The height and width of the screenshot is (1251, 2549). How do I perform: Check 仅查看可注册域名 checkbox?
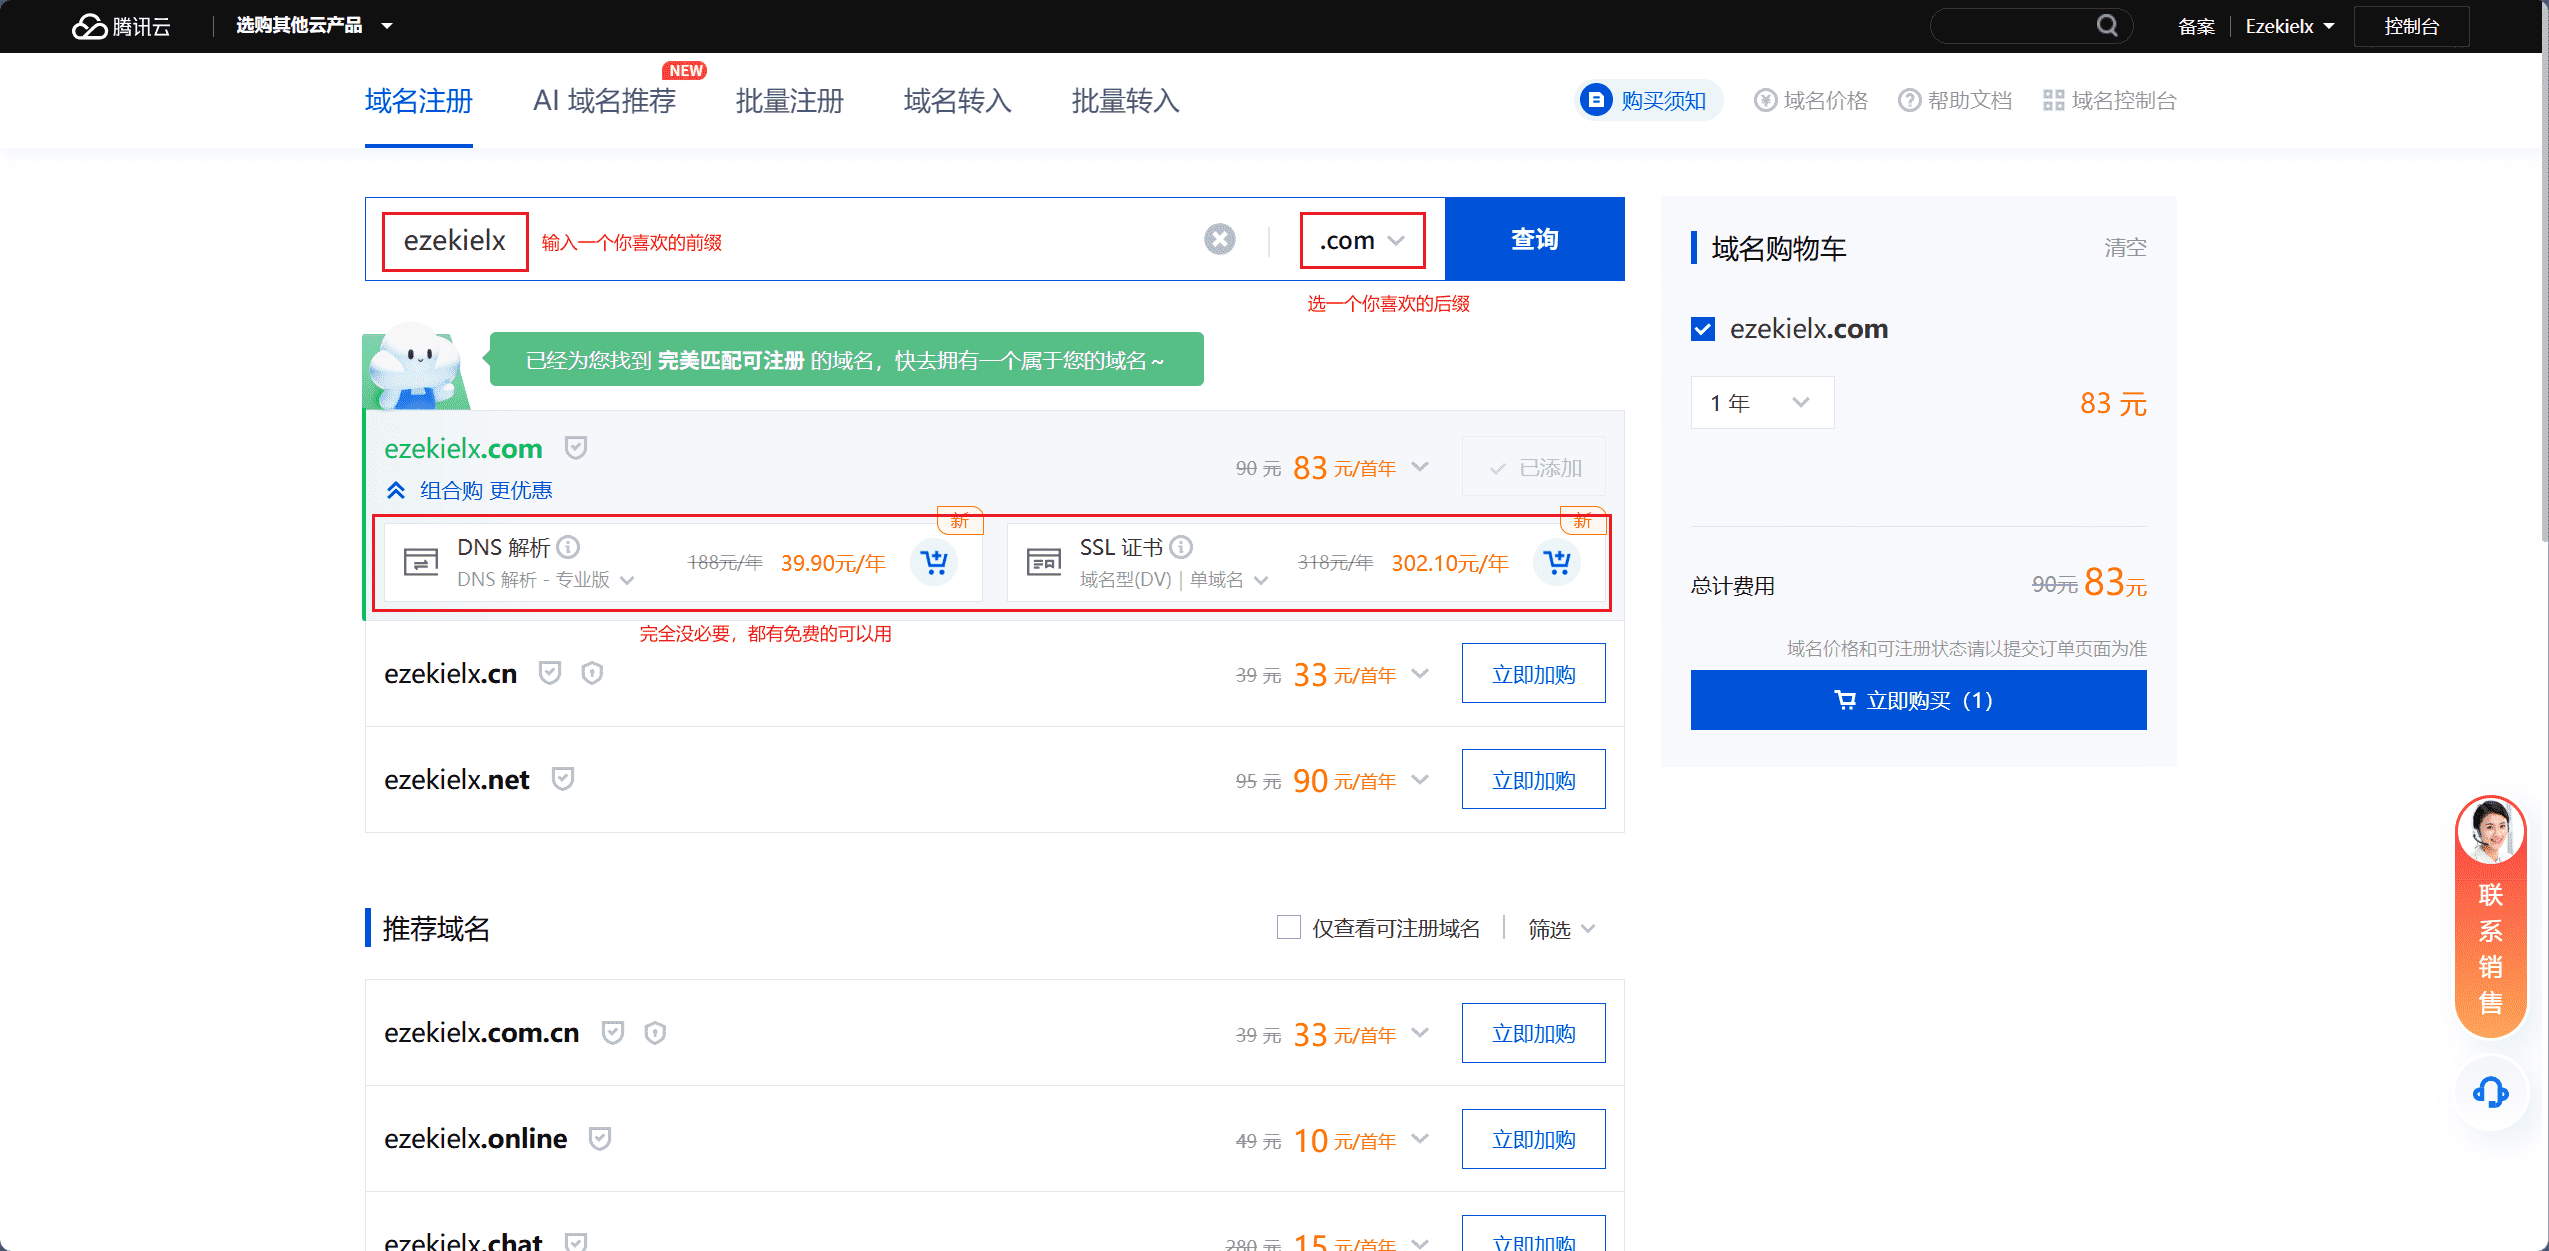tap(1289, 927)
